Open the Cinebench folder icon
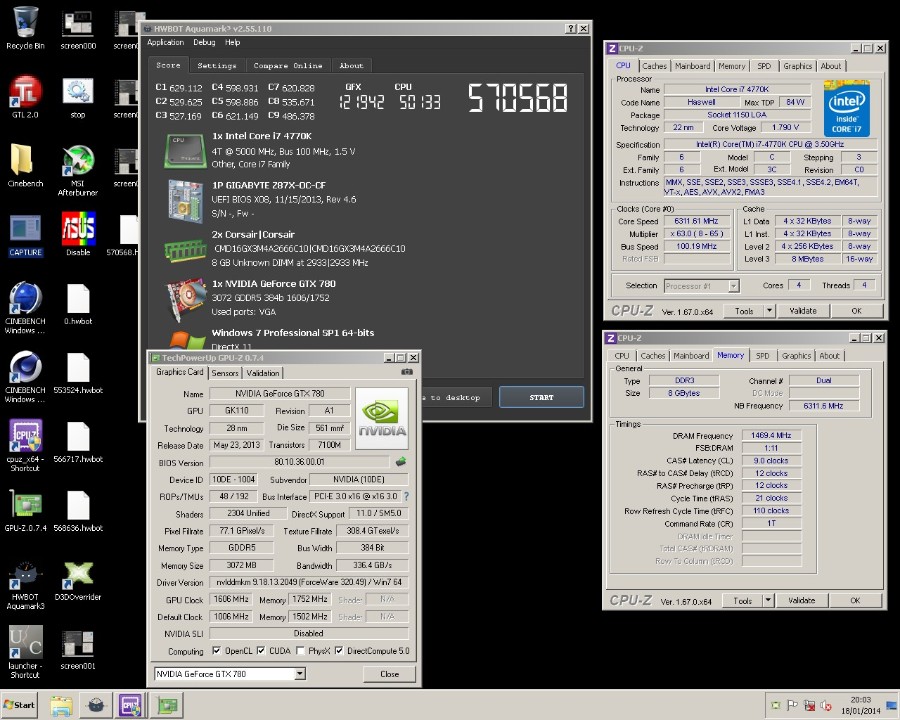 [x=25, y=165]
